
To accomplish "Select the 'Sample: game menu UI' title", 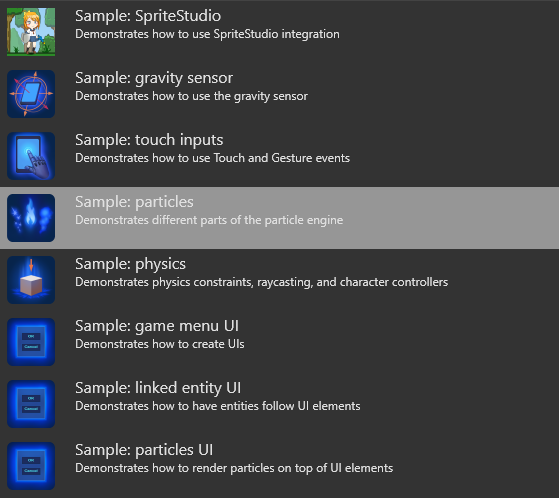I will pyautogui.click(x=157, y=326).
